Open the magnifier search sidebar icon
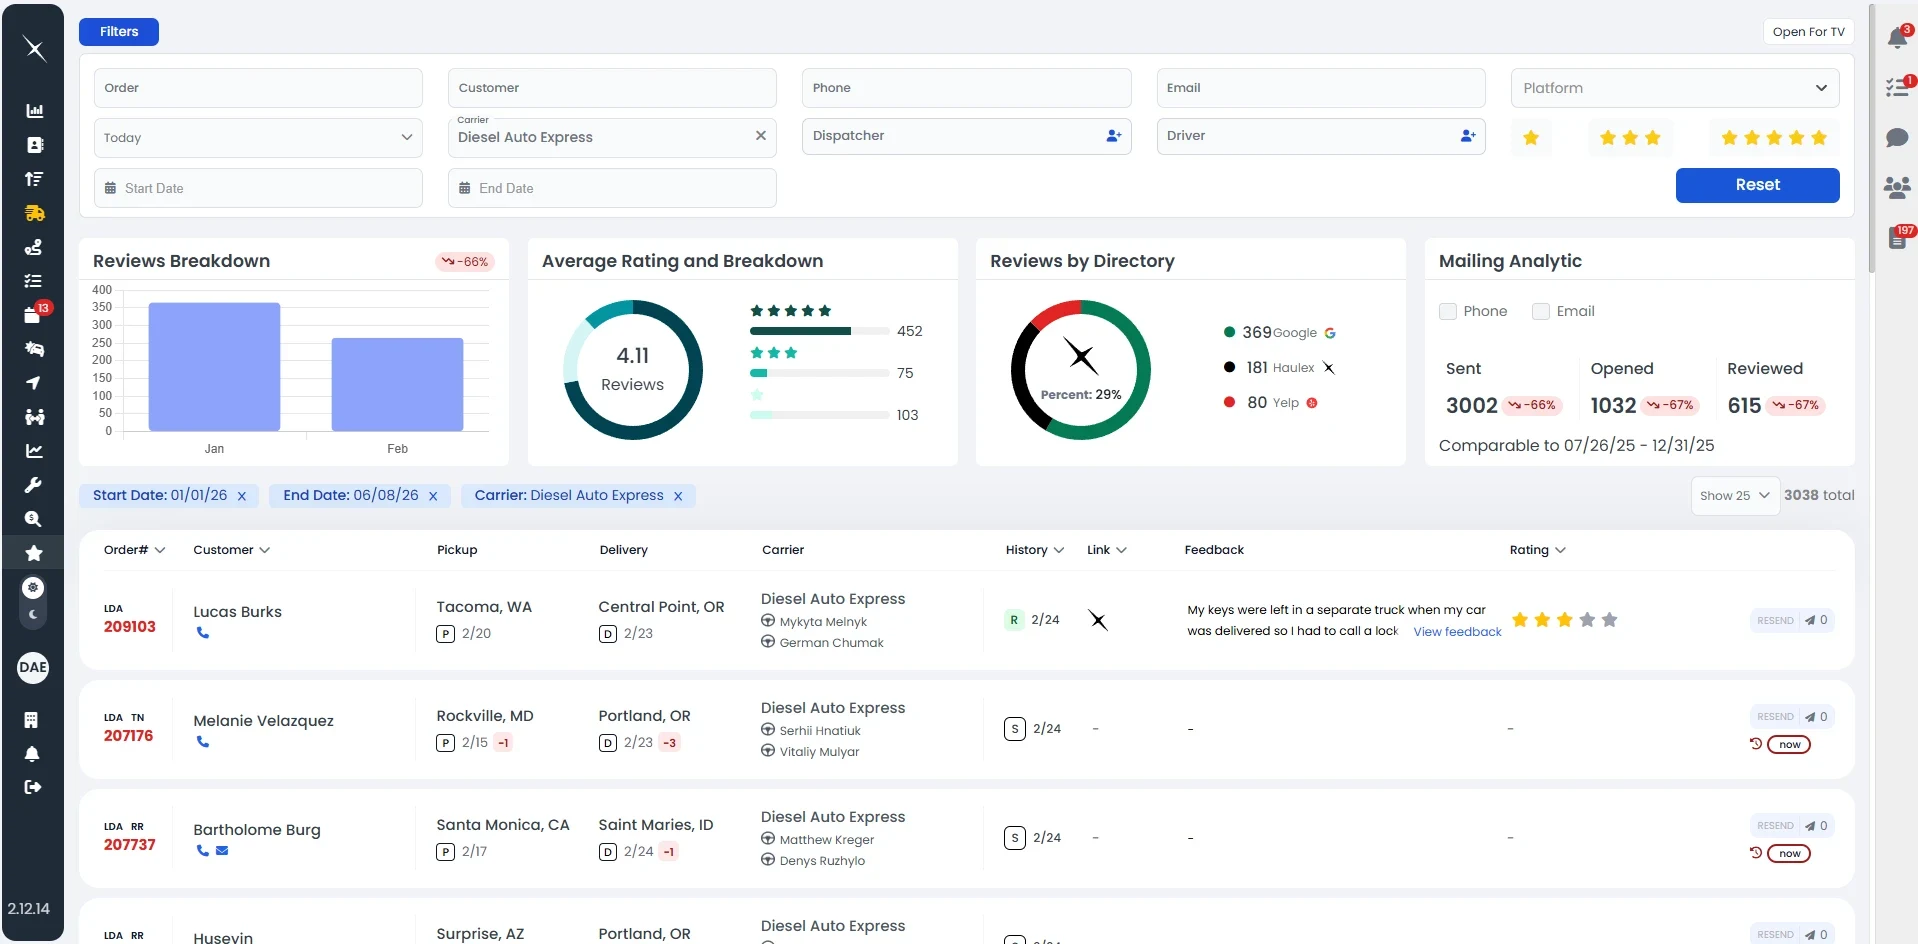Screen dimensions: 1918x944 coord(34,519)
